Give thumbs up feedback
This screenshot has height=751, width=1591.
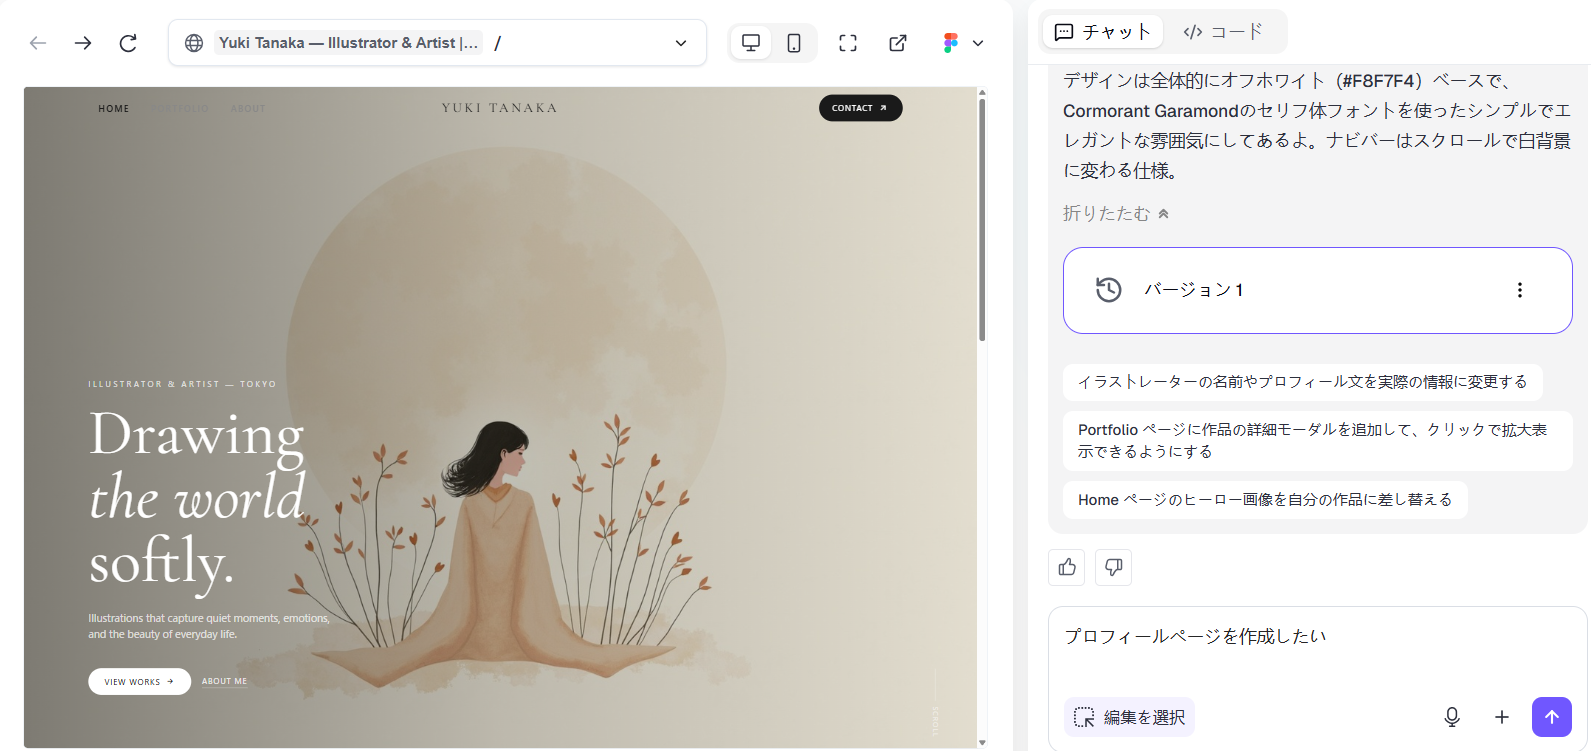(1067, 567)
